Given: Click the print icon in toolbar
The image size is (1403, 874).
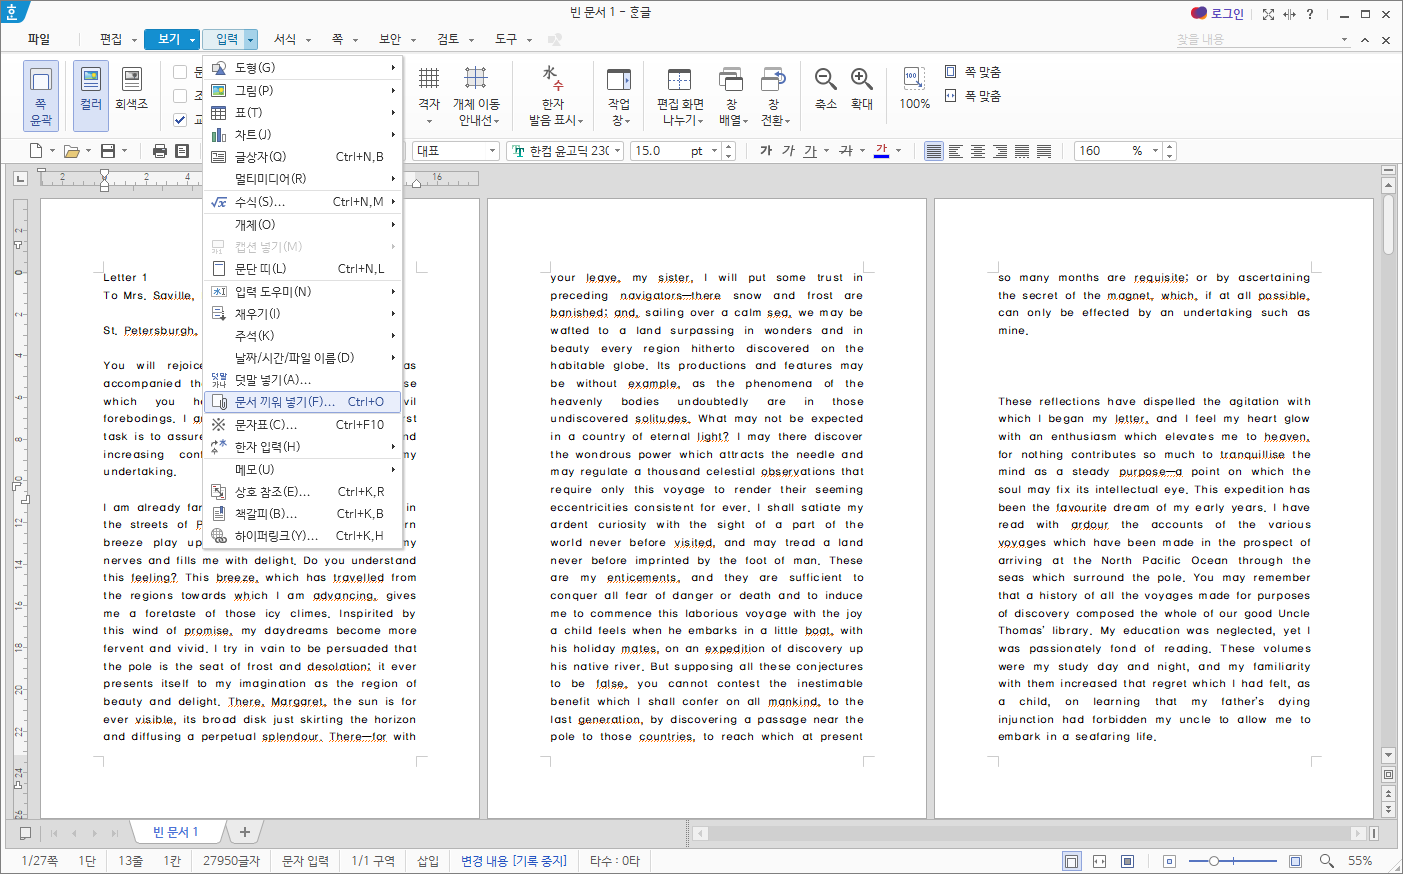Looking at the screenshot, I should (x=160, y=151).
